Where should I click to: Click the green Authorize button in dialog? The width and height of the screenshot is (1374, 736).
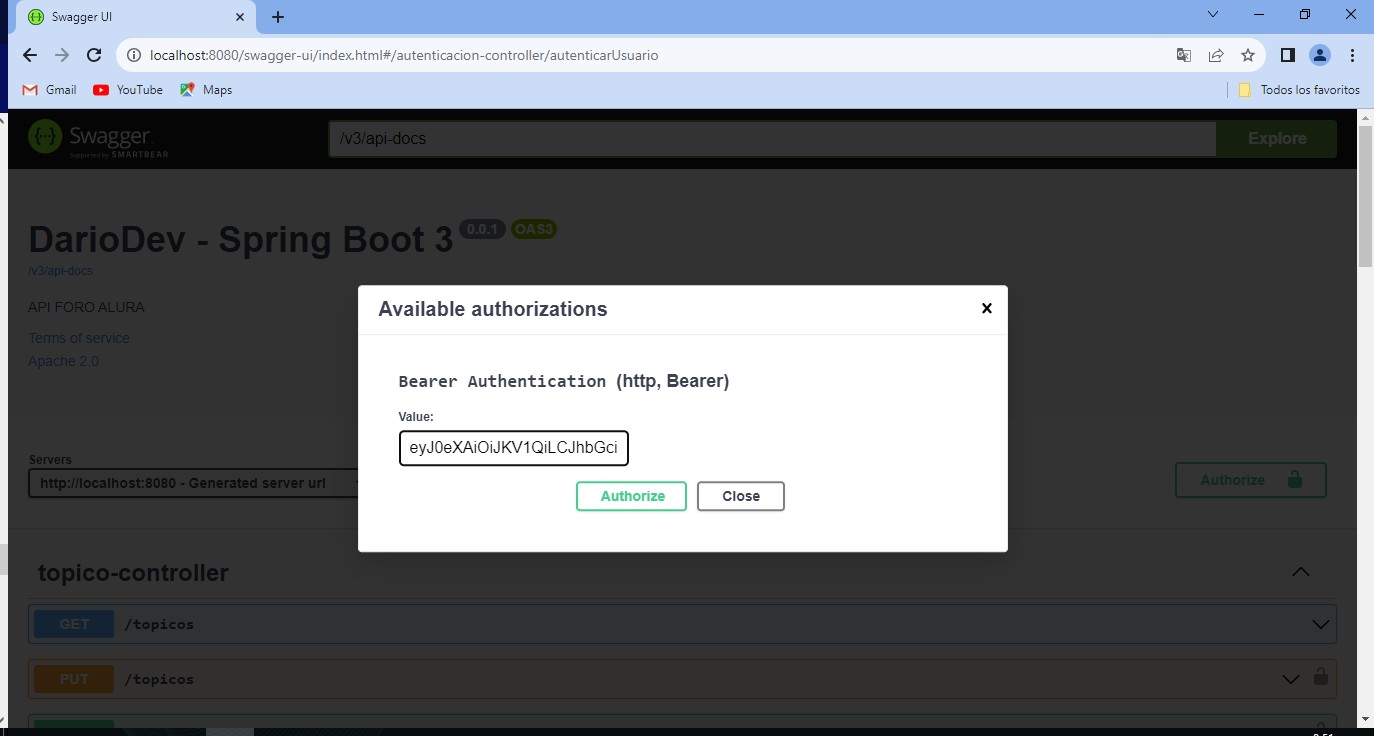[x=631, y=496]
